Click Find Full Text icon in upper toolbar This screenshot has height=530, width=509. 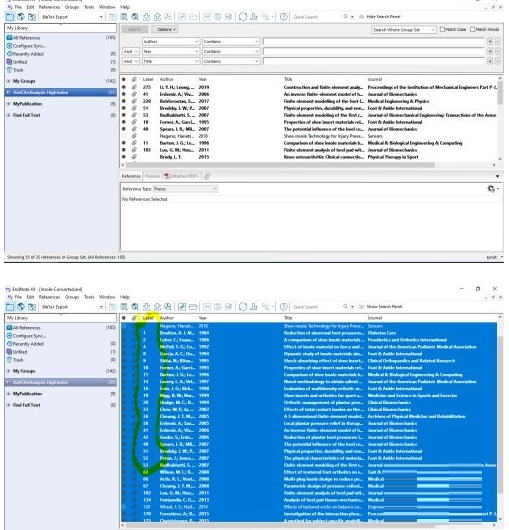pos(168,17)
